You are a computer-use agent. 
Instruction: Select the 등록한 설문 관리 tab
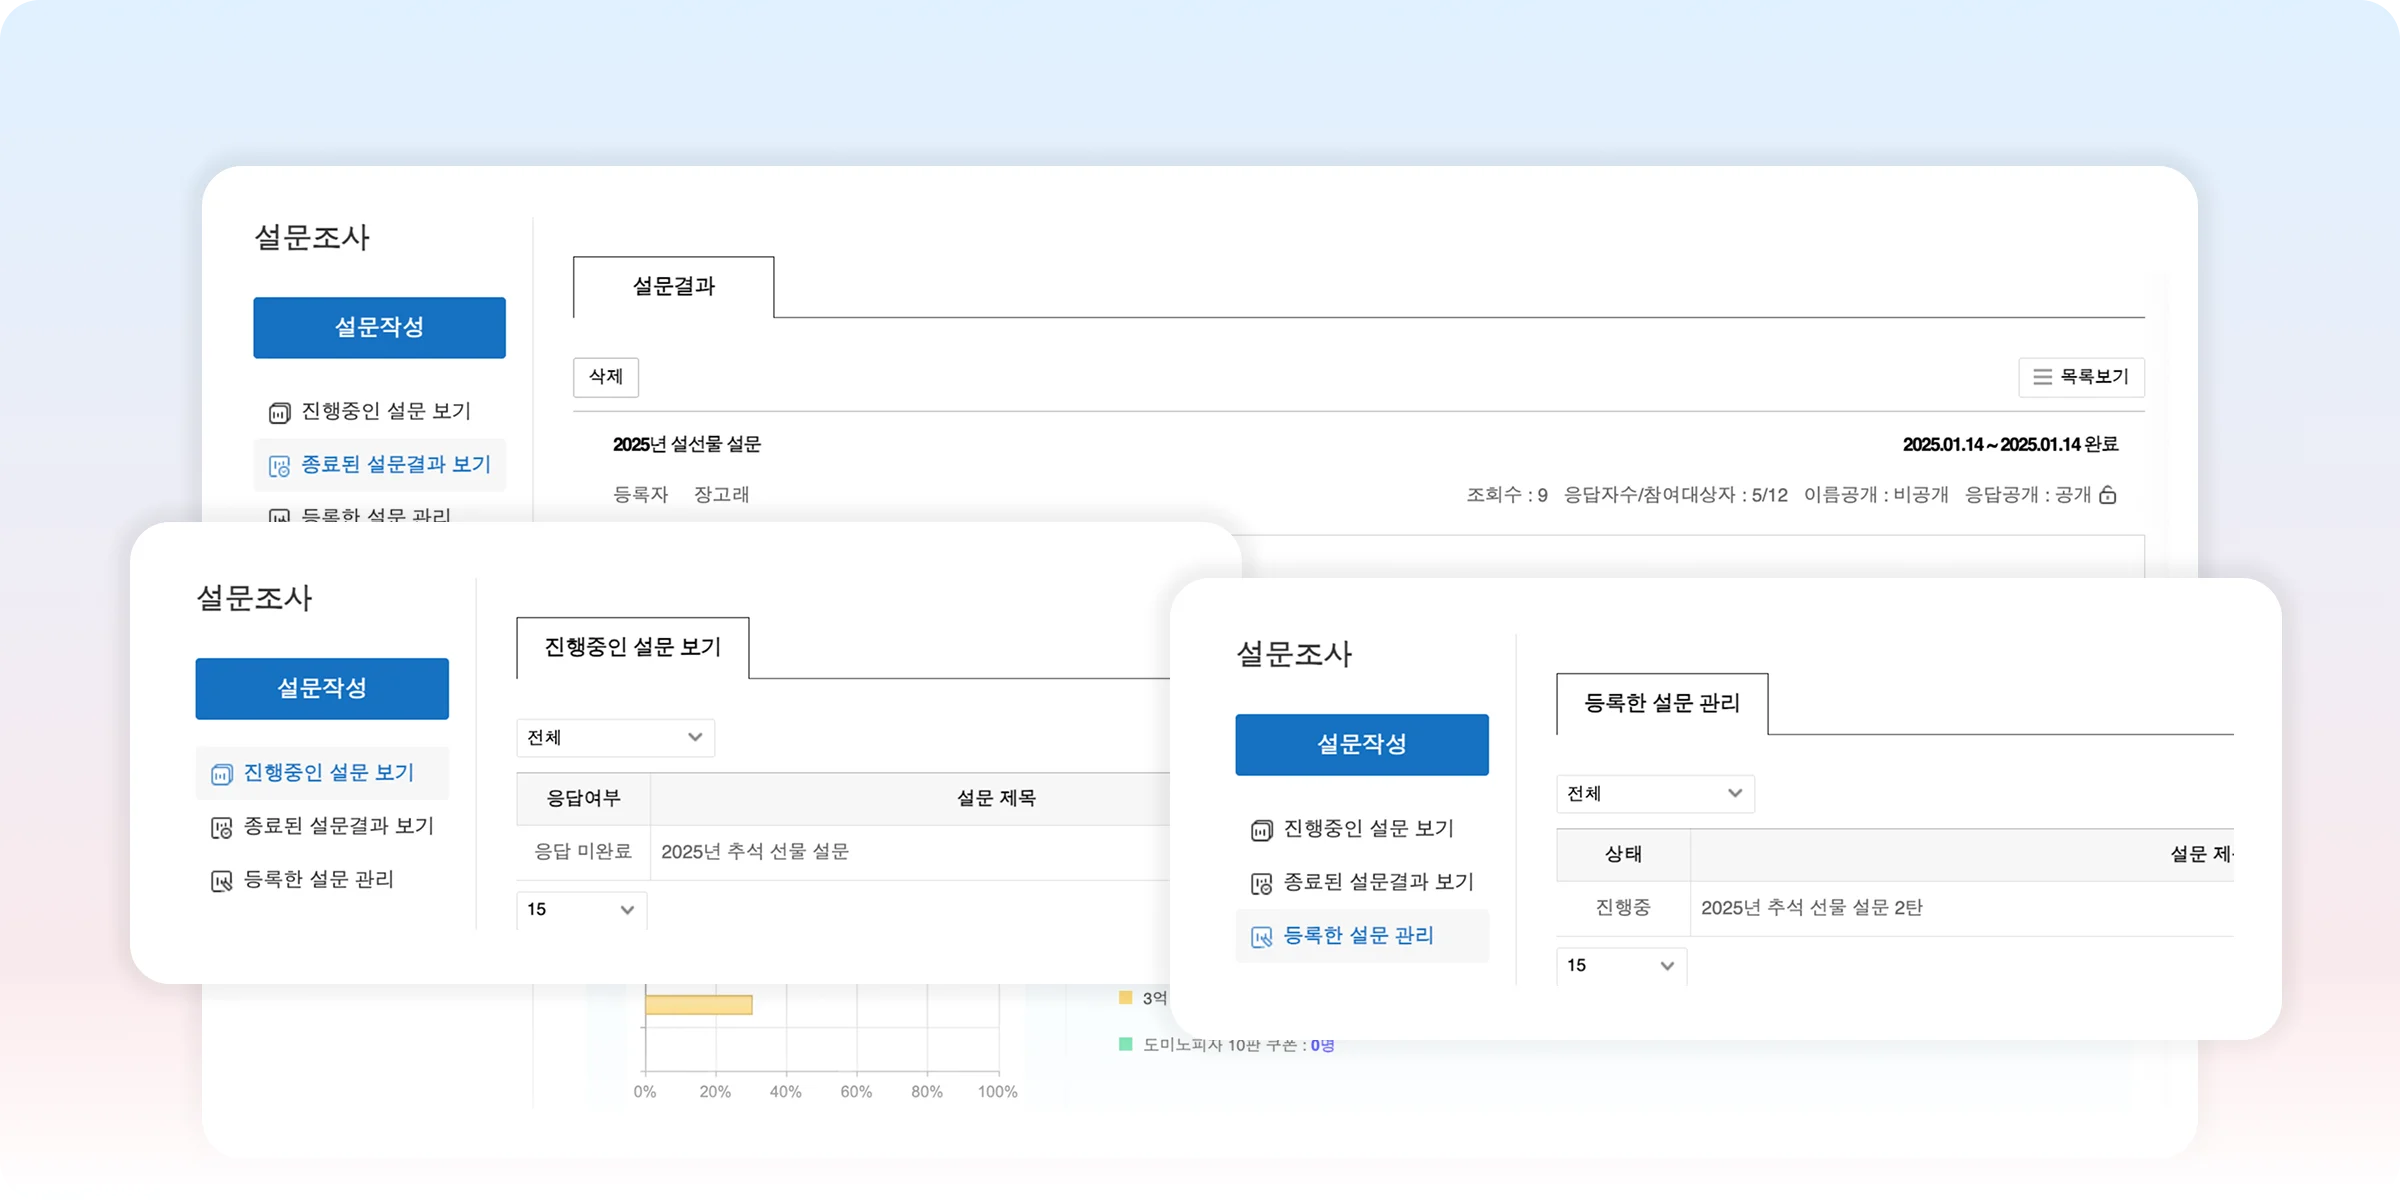tap(1661, 704)
